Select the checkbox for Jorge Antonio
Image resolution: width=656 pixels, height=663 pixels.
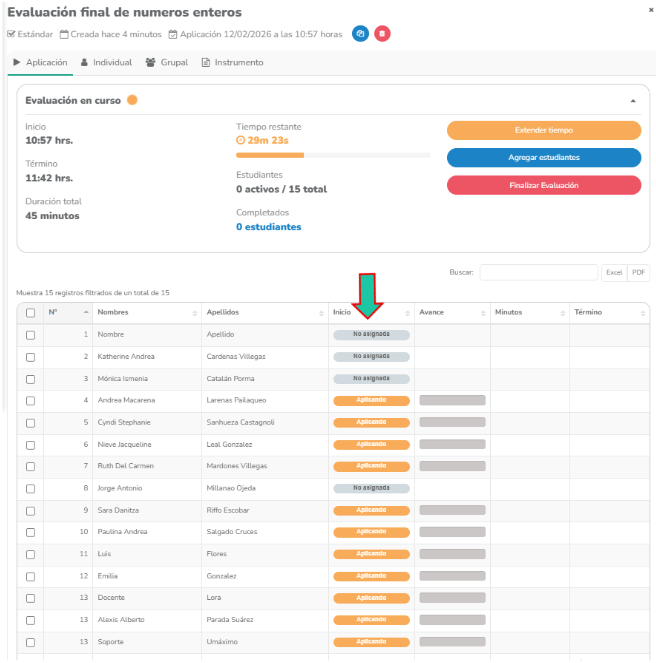(30, 488)
